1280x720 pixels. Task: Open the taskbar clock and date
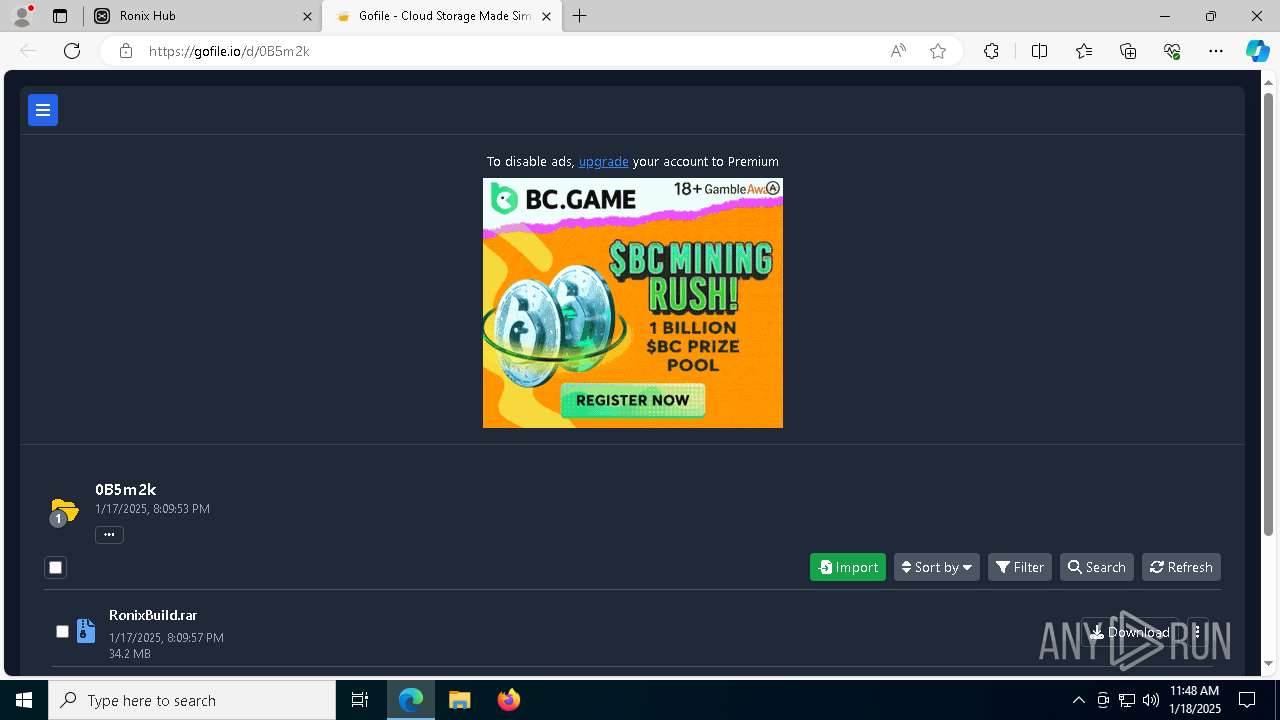click(x=1195, y=700)
